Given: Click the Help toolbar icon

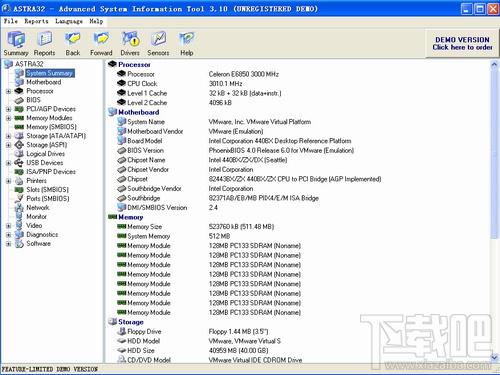Looking at the screenshot, I should (x=187, y=39).
